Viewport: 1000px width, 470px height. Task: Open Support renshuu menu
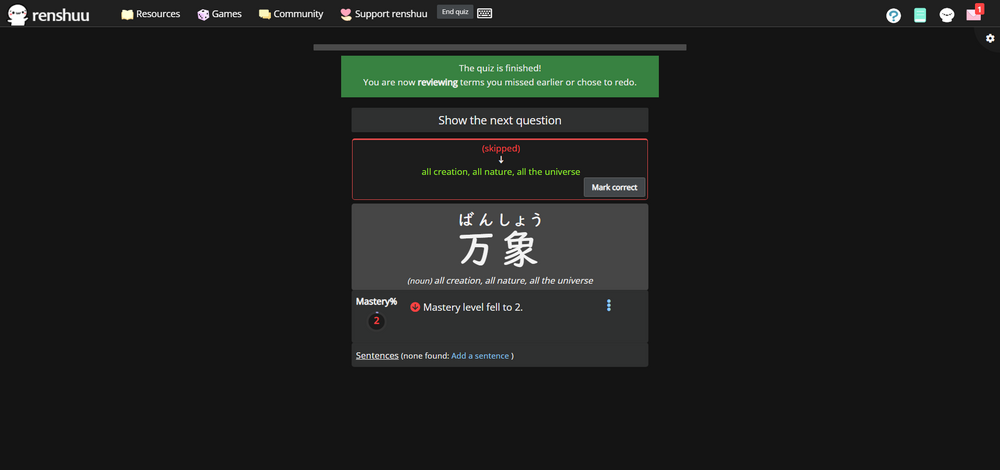pyautogui.click(x=383, y=14)
